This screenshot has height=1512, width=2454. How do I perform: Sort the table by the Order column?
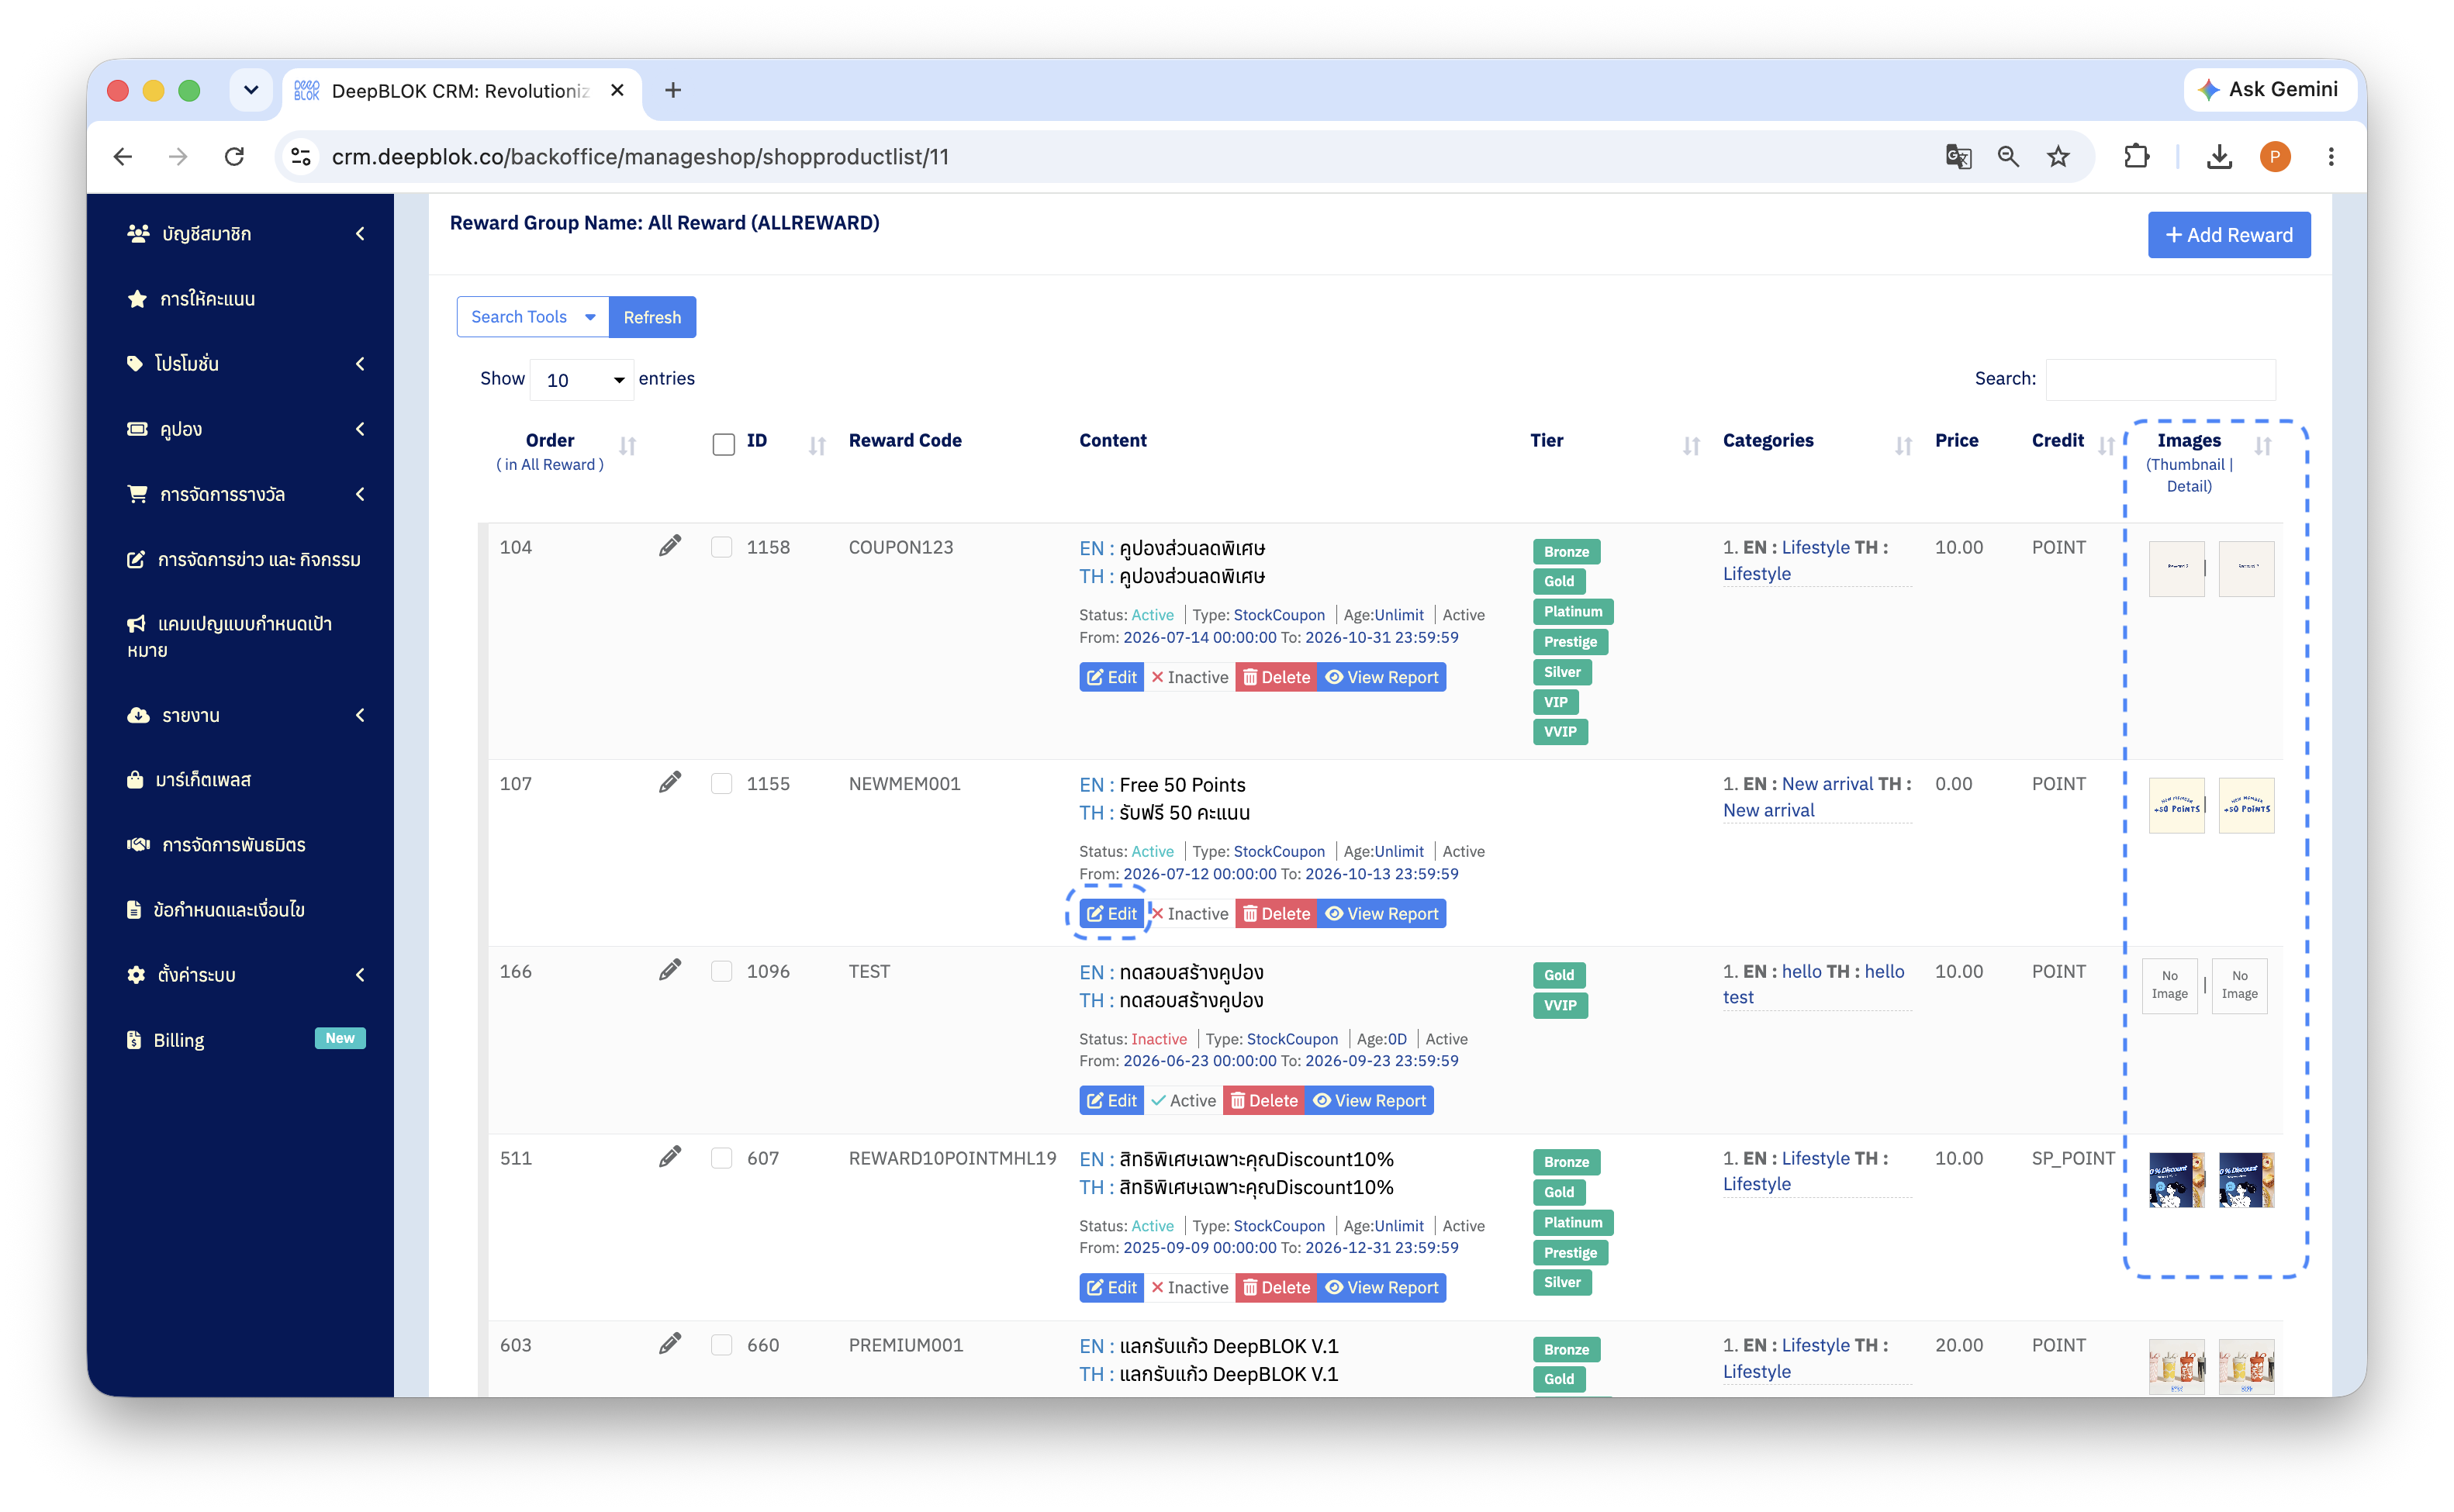coord(628,446)
